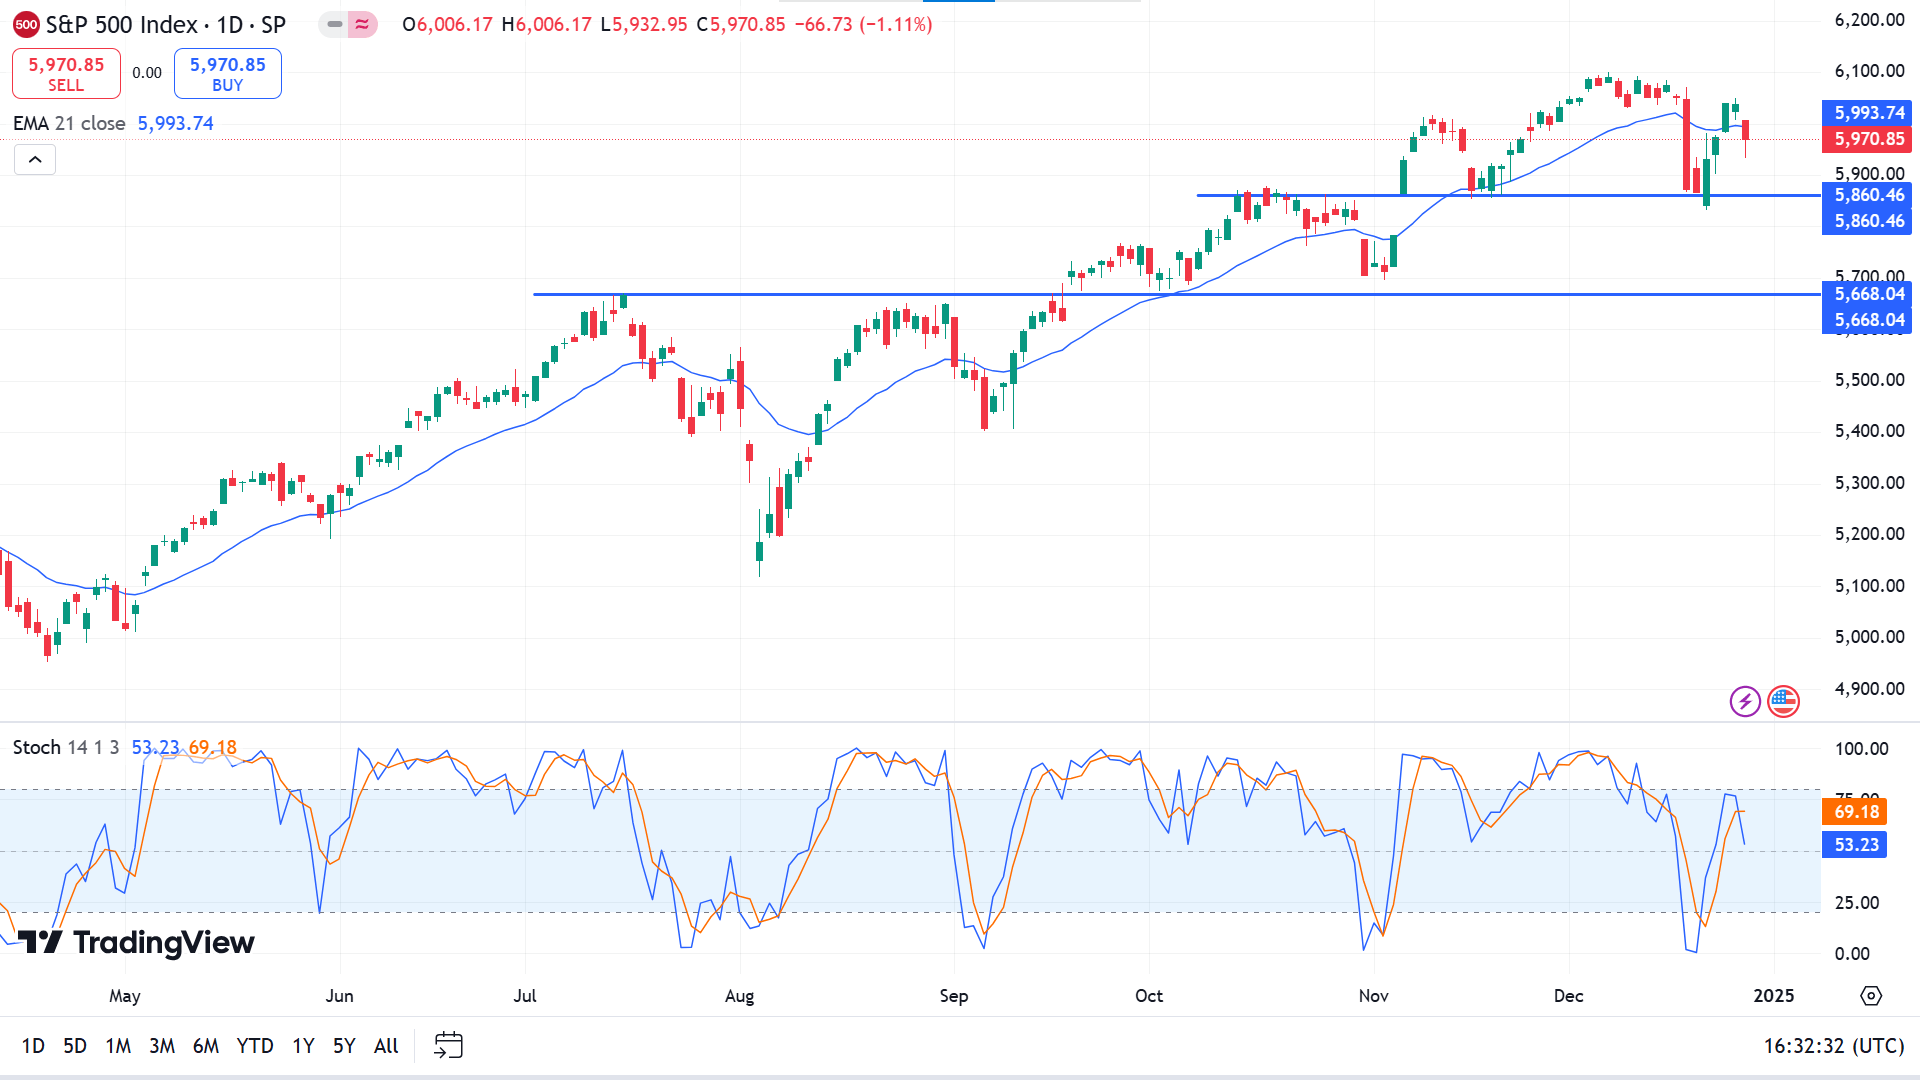Screen dimensions: 1920x1080
Task: Click the Stoch 14 1 3 indicator label
Action: coord(66,747)
